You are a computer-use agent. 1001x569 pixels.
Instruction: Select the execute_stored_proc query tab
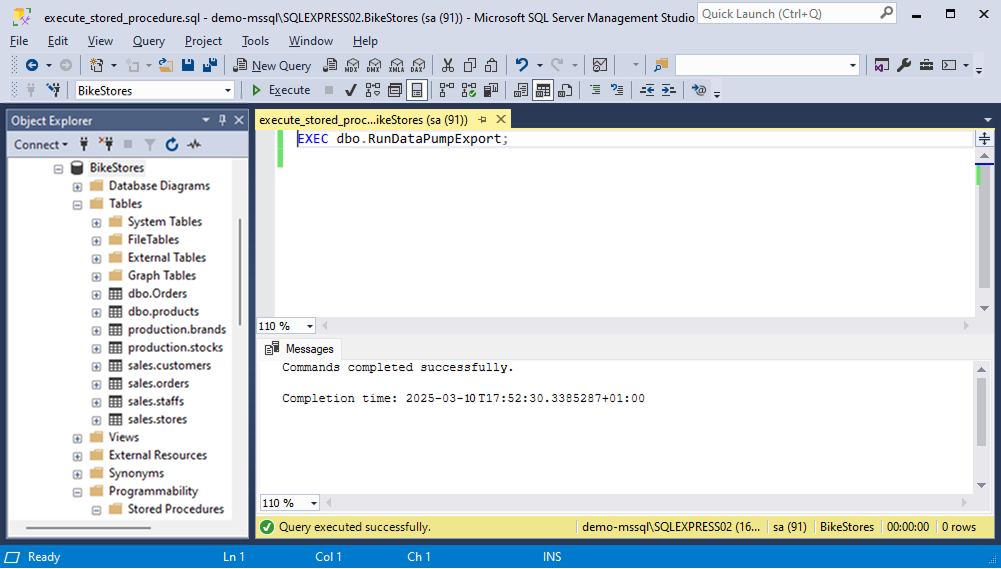363,119
